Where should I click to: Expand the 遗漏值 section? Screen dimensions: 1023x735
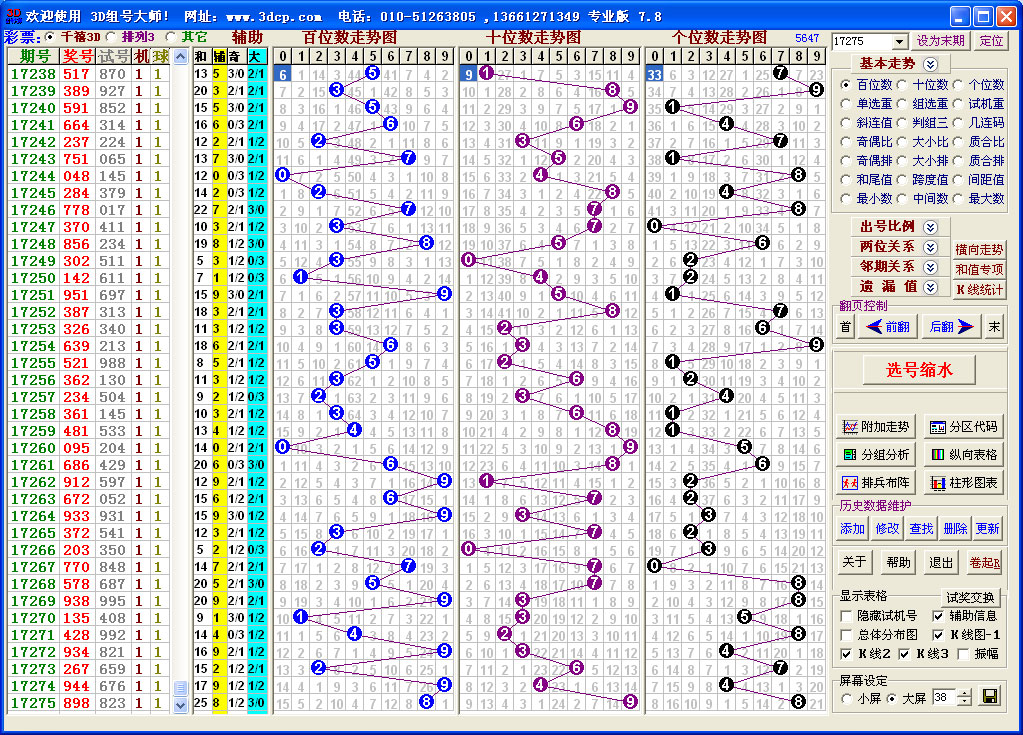[930, 287]
